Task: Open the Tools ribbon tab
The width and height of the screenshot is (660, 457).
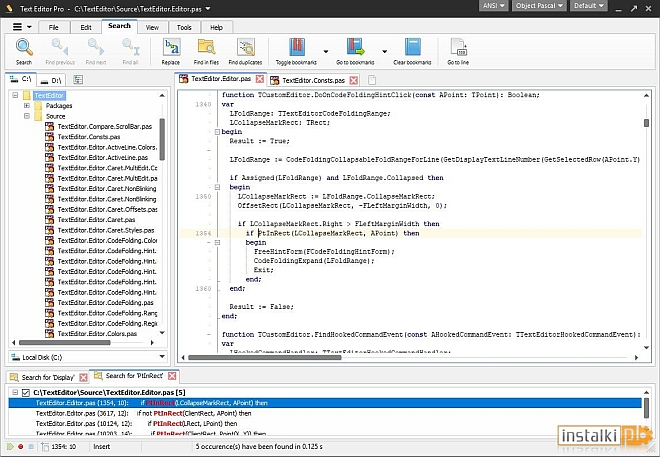Action: coord(184,27)
